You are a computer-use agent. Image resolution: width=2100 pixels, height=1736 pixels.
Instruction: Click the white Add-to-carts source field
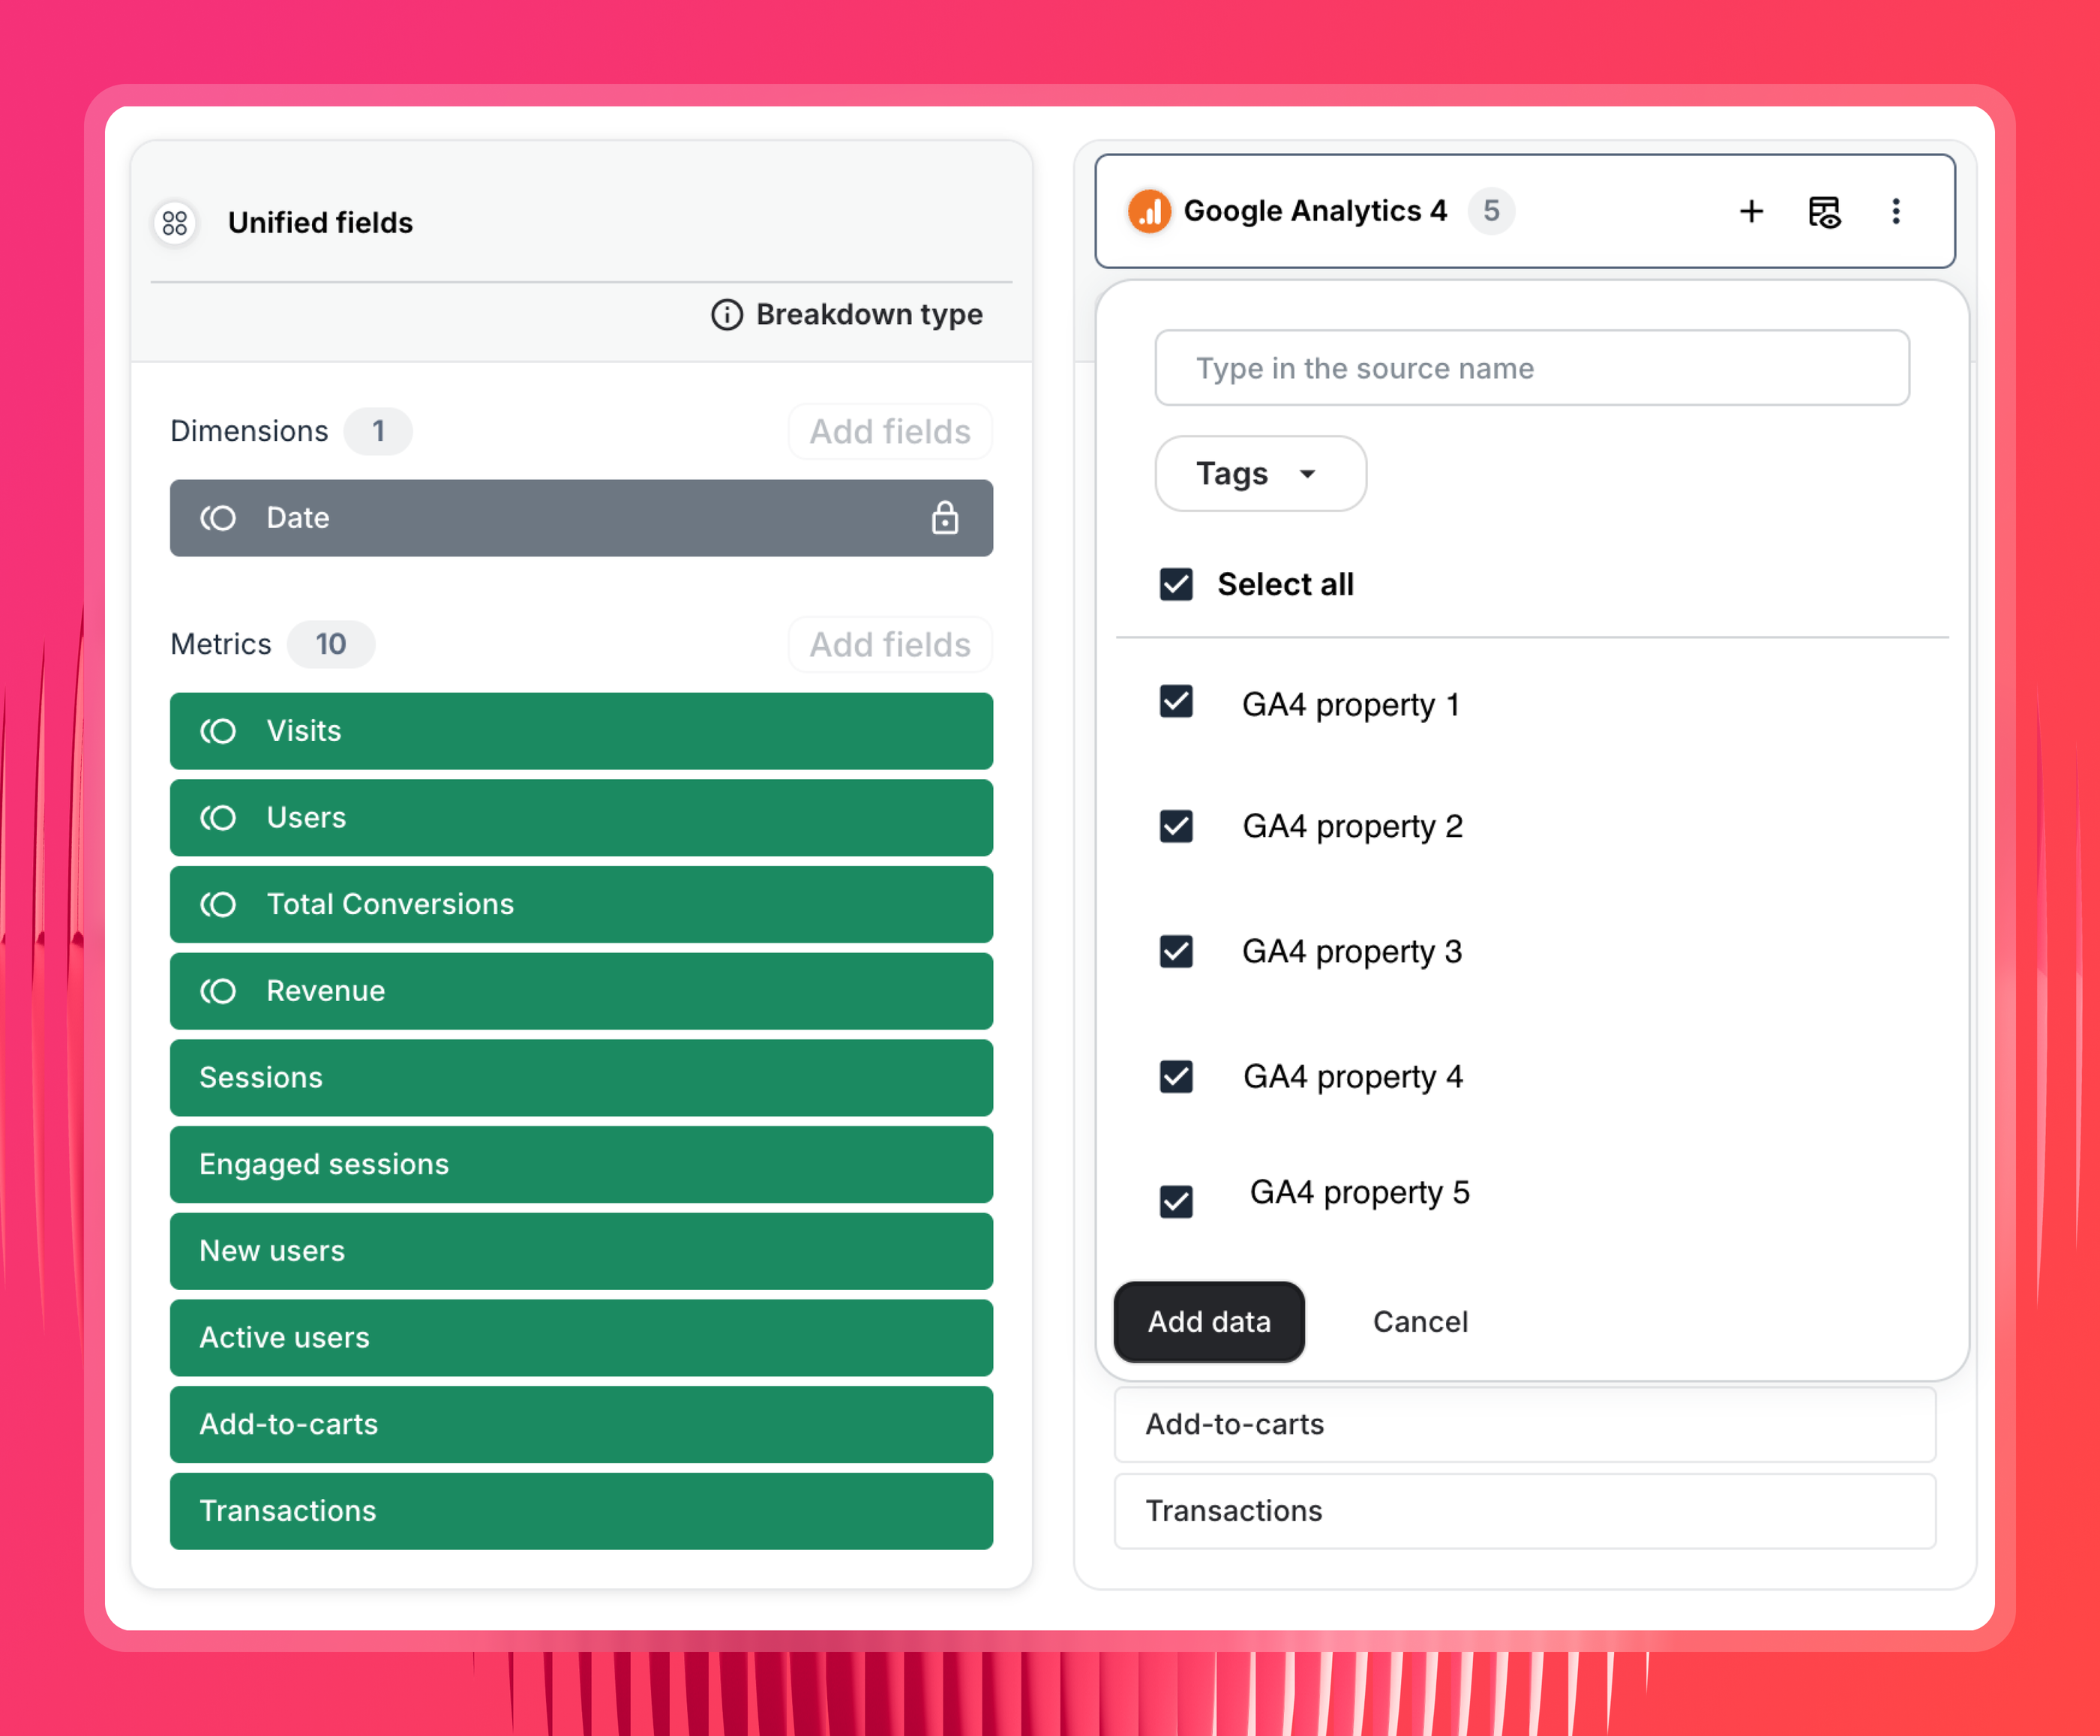coord(1525,1424)
